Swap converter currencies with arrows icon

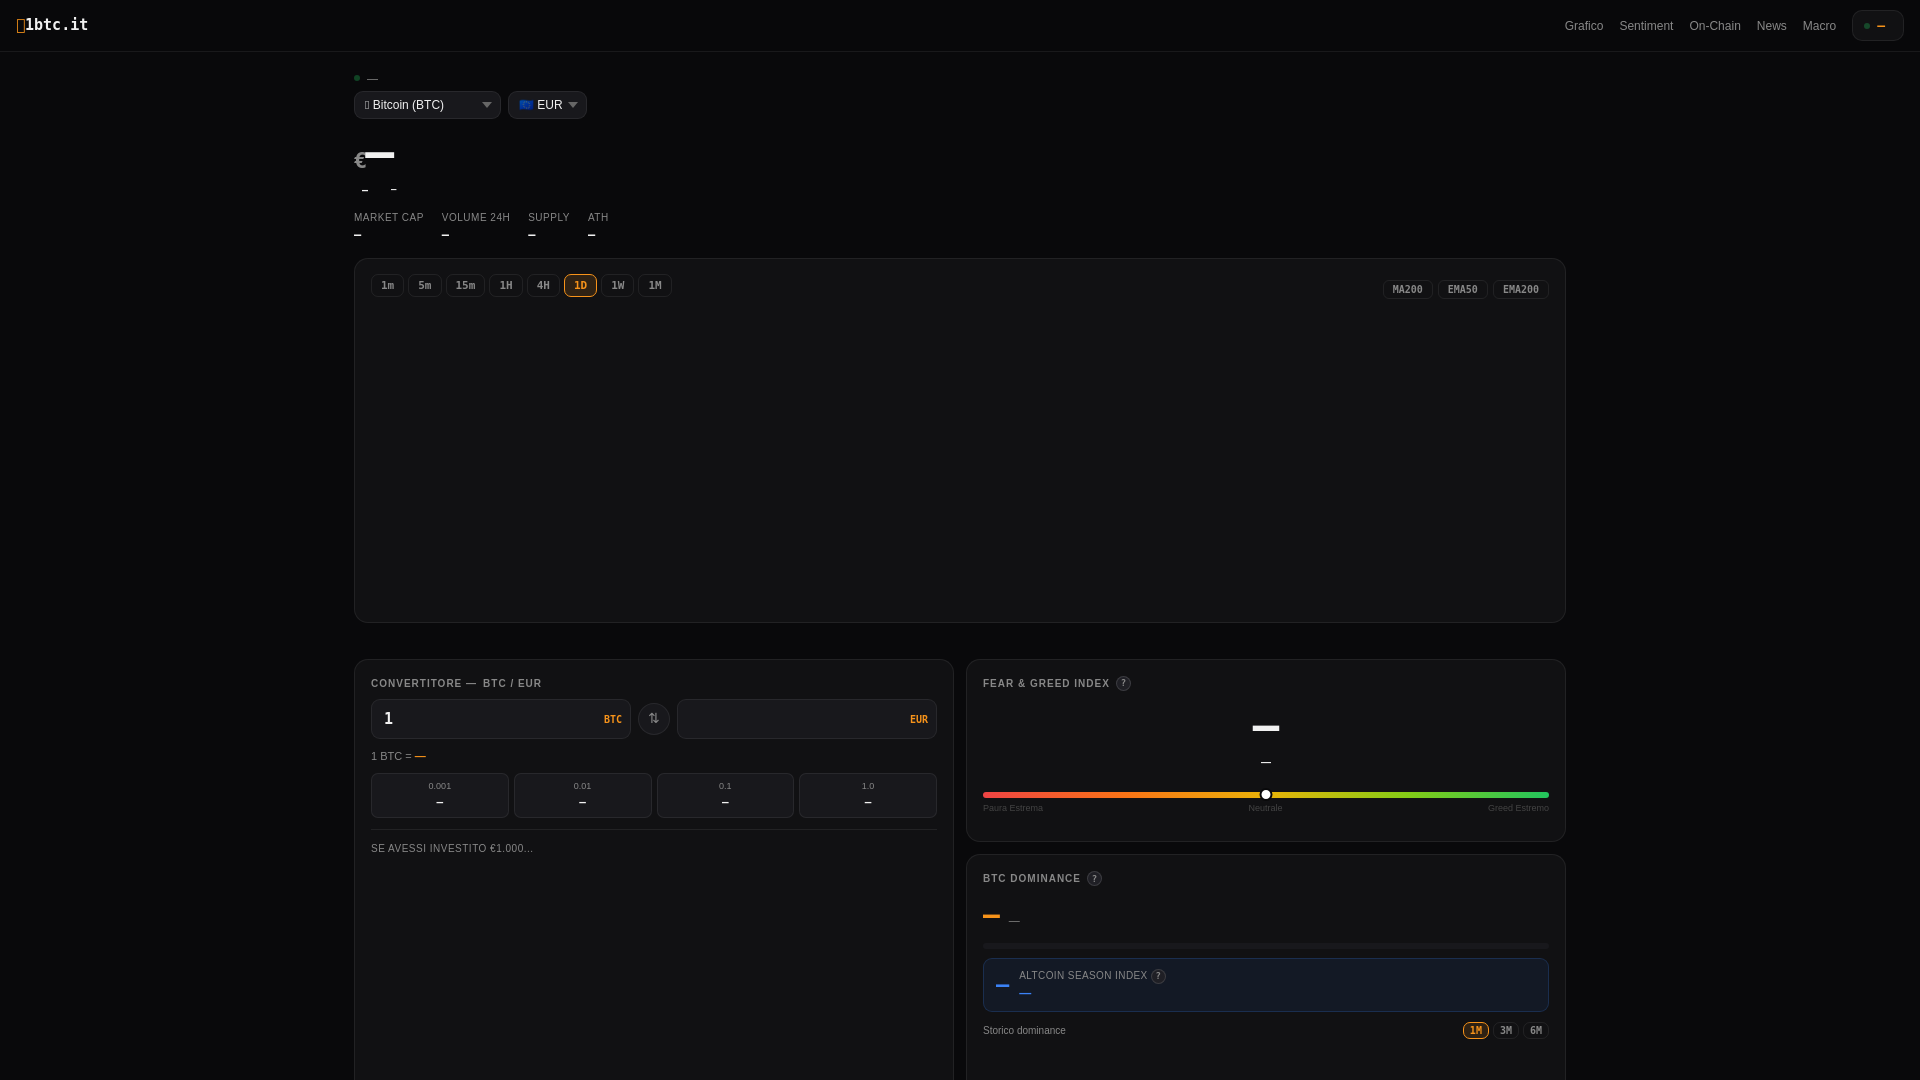pos(654,719)
